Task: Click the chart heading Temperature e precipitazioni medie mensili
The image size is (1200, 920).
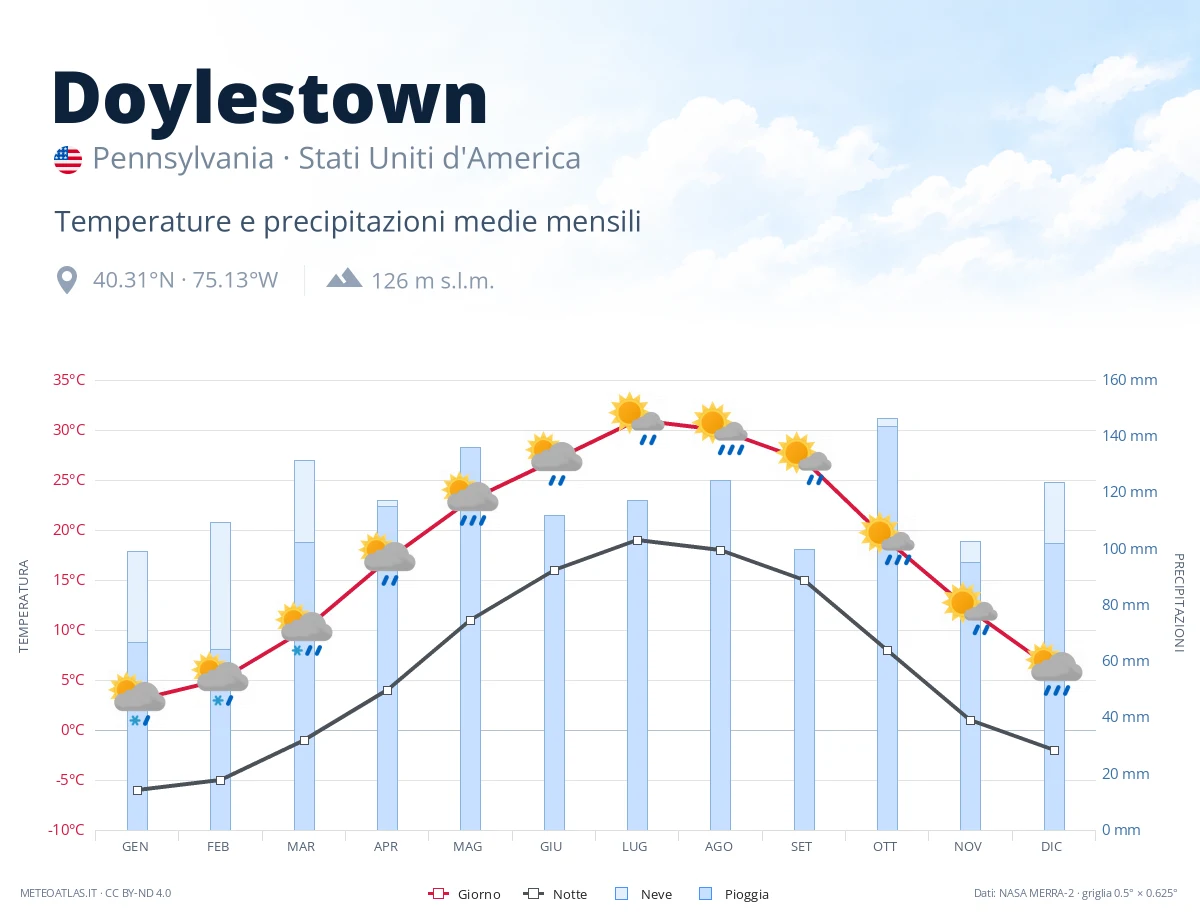Action: (347, 221)
